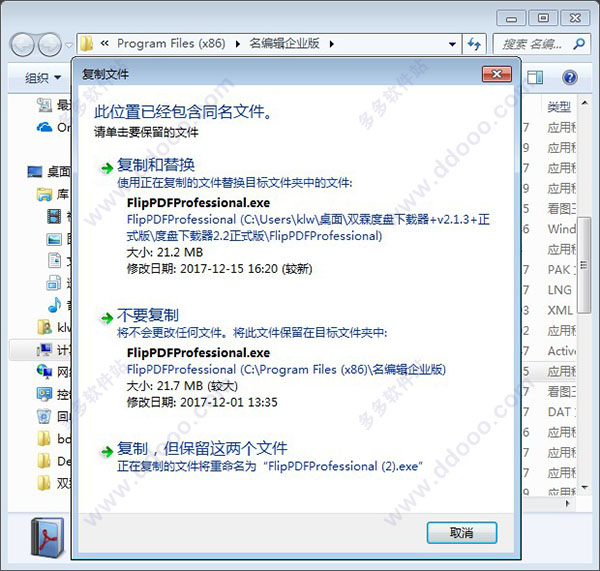Viewport: 600px width, 571px height.
Task: Select the LNG type row in file list
Action: click(549, 290)
